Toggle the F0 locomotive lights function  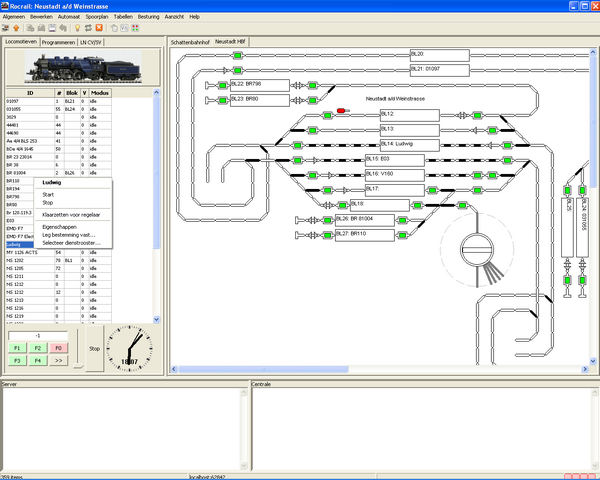pos(57,347)
